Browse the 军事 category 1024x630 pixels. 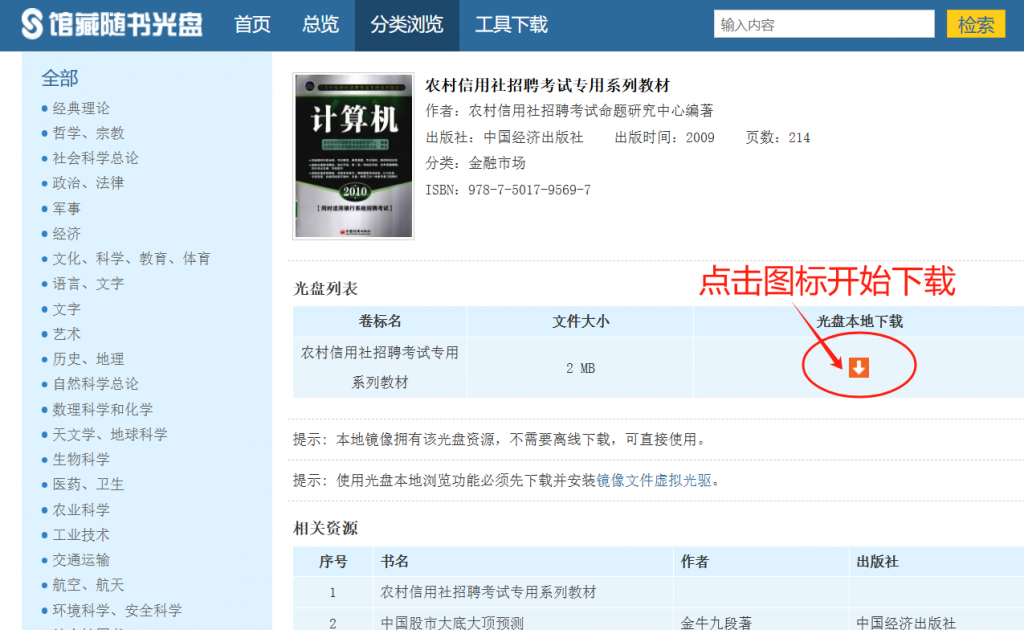coord(66,208)
